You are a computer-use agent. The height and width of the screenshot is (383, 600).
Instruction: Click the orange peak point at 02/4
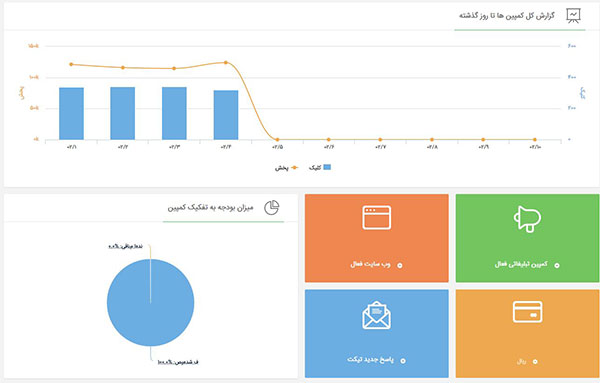point(226,62)
